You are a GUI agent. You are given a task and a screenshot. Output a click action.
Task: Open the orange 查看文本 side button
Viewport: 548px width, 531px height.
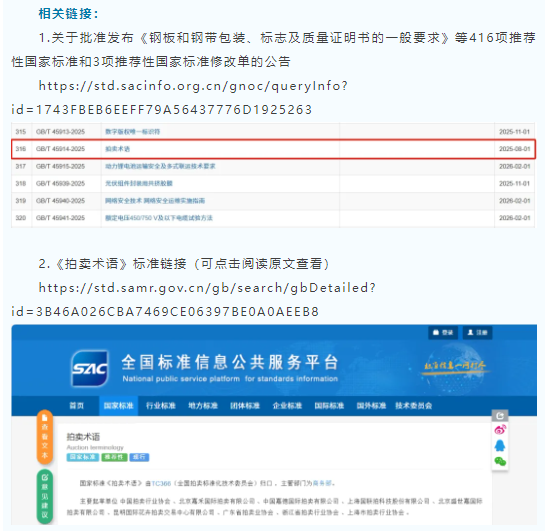click(45, 437)
